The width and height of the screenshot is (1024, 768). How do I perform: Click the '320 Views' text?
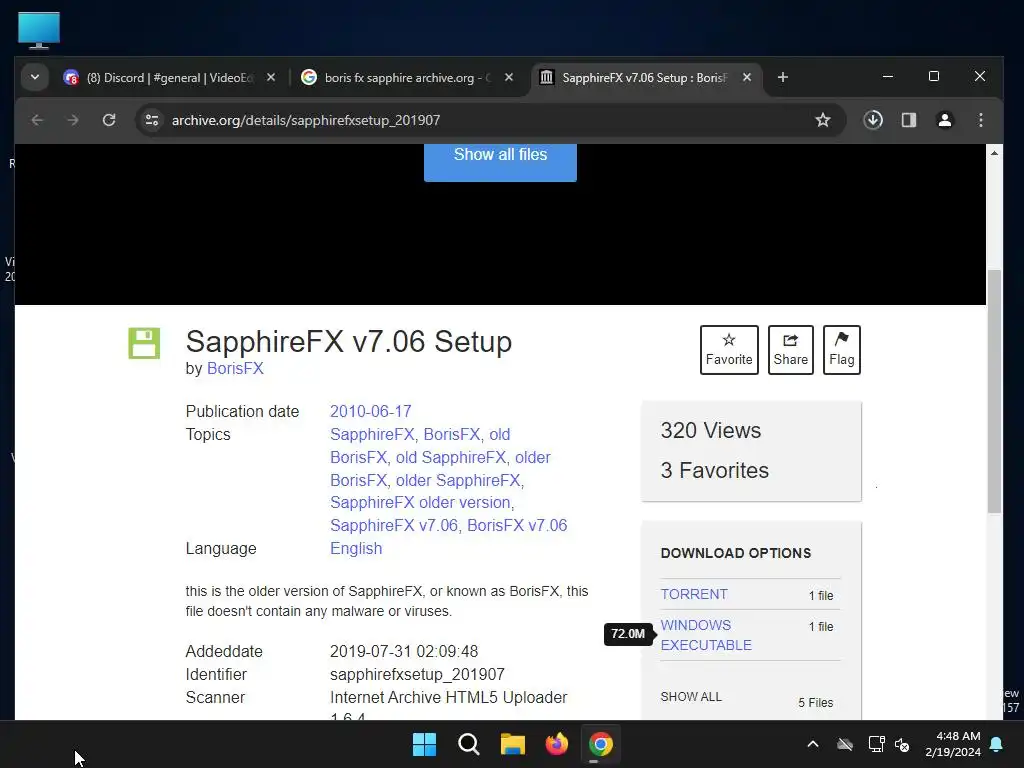(711, 430)
